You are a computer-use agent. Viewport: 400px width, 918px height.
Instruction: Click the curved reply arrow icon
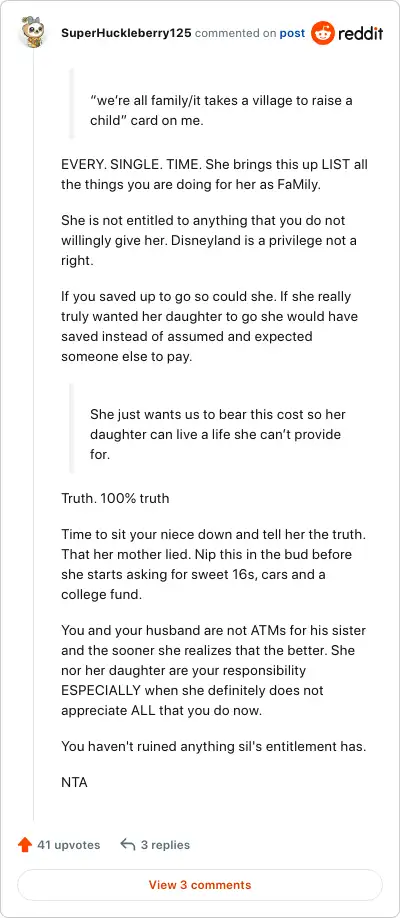coord(128,844)
